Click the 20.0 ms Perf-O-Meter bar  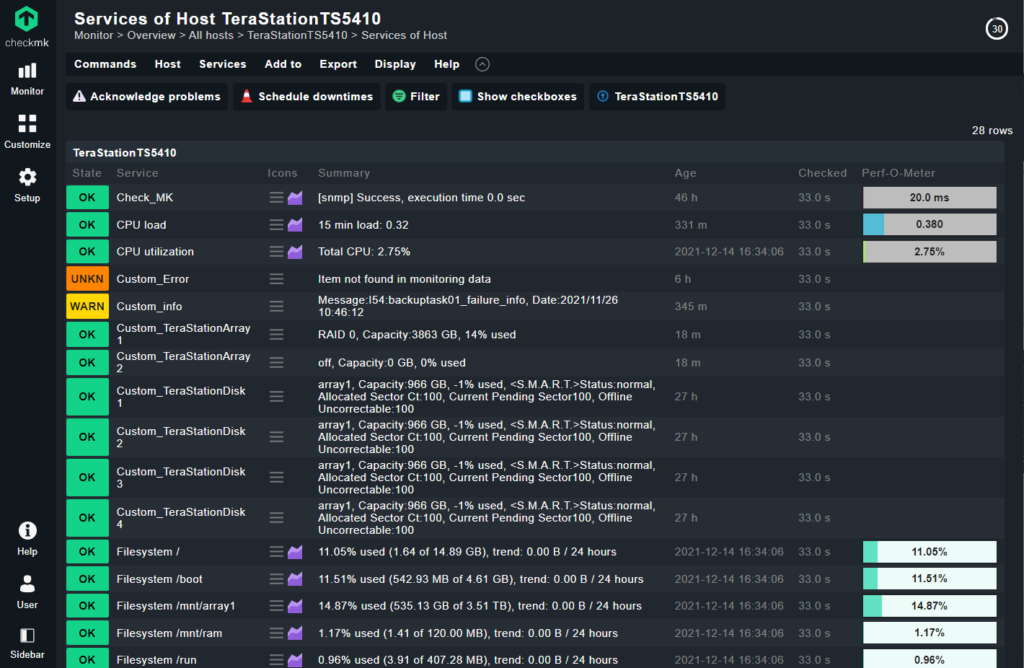click(x=929, y=197)
